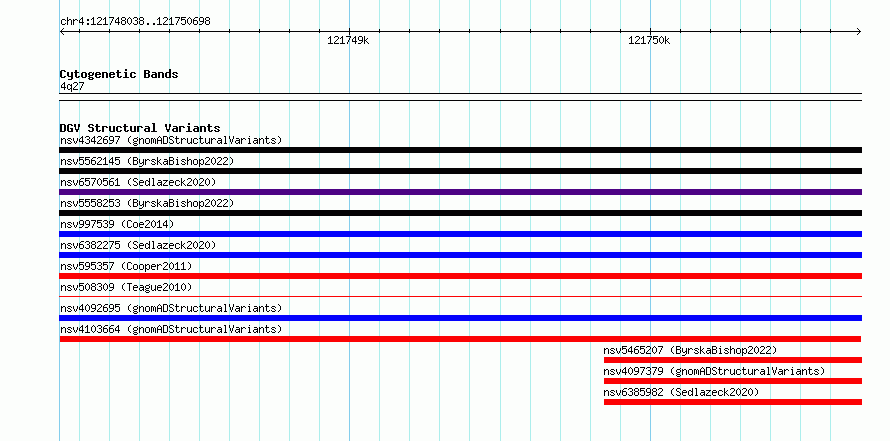The height and width of the screenshot is (441, 890).
Task: Select the black bar under nsv4342697
Action: point(460,150)
